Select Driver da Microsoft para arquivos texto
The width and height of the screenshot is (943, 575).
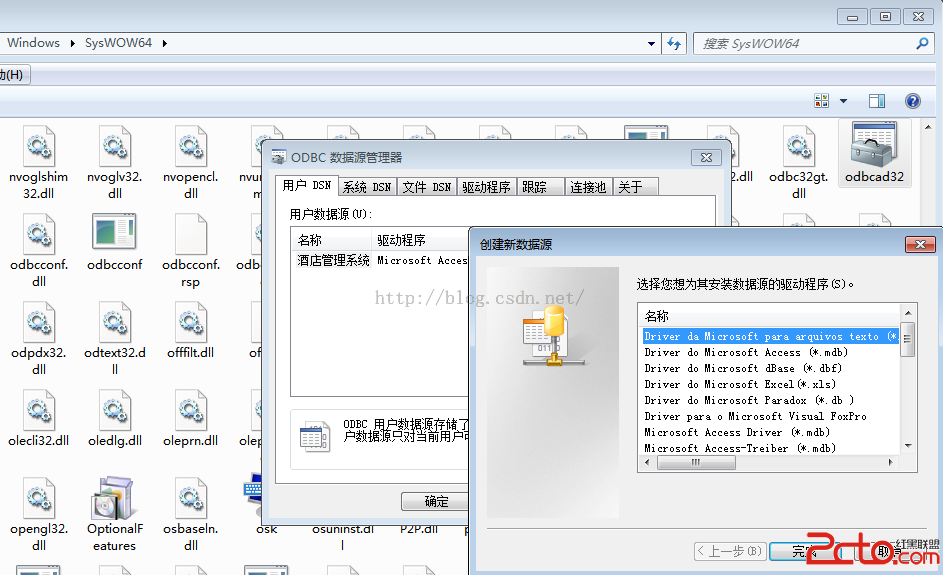pyautogui.click(x=771, y=336)
